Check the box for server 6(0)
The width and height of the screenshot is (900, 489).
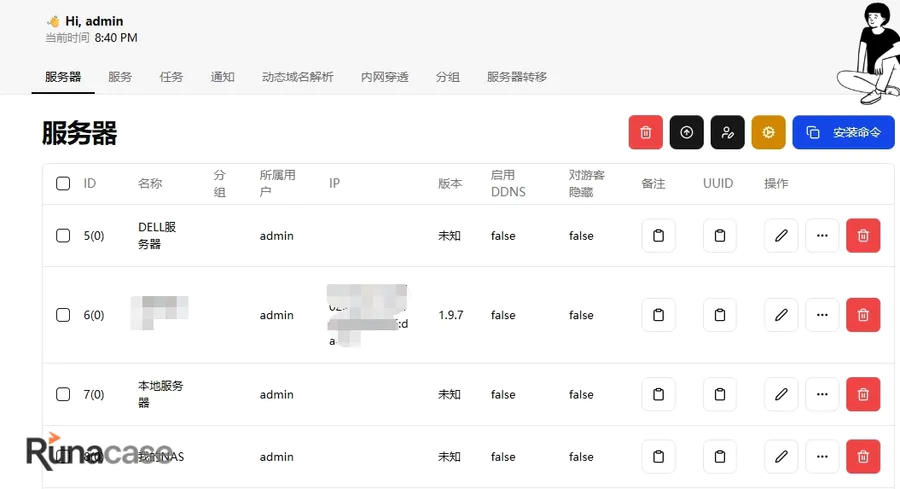point(63,315)
